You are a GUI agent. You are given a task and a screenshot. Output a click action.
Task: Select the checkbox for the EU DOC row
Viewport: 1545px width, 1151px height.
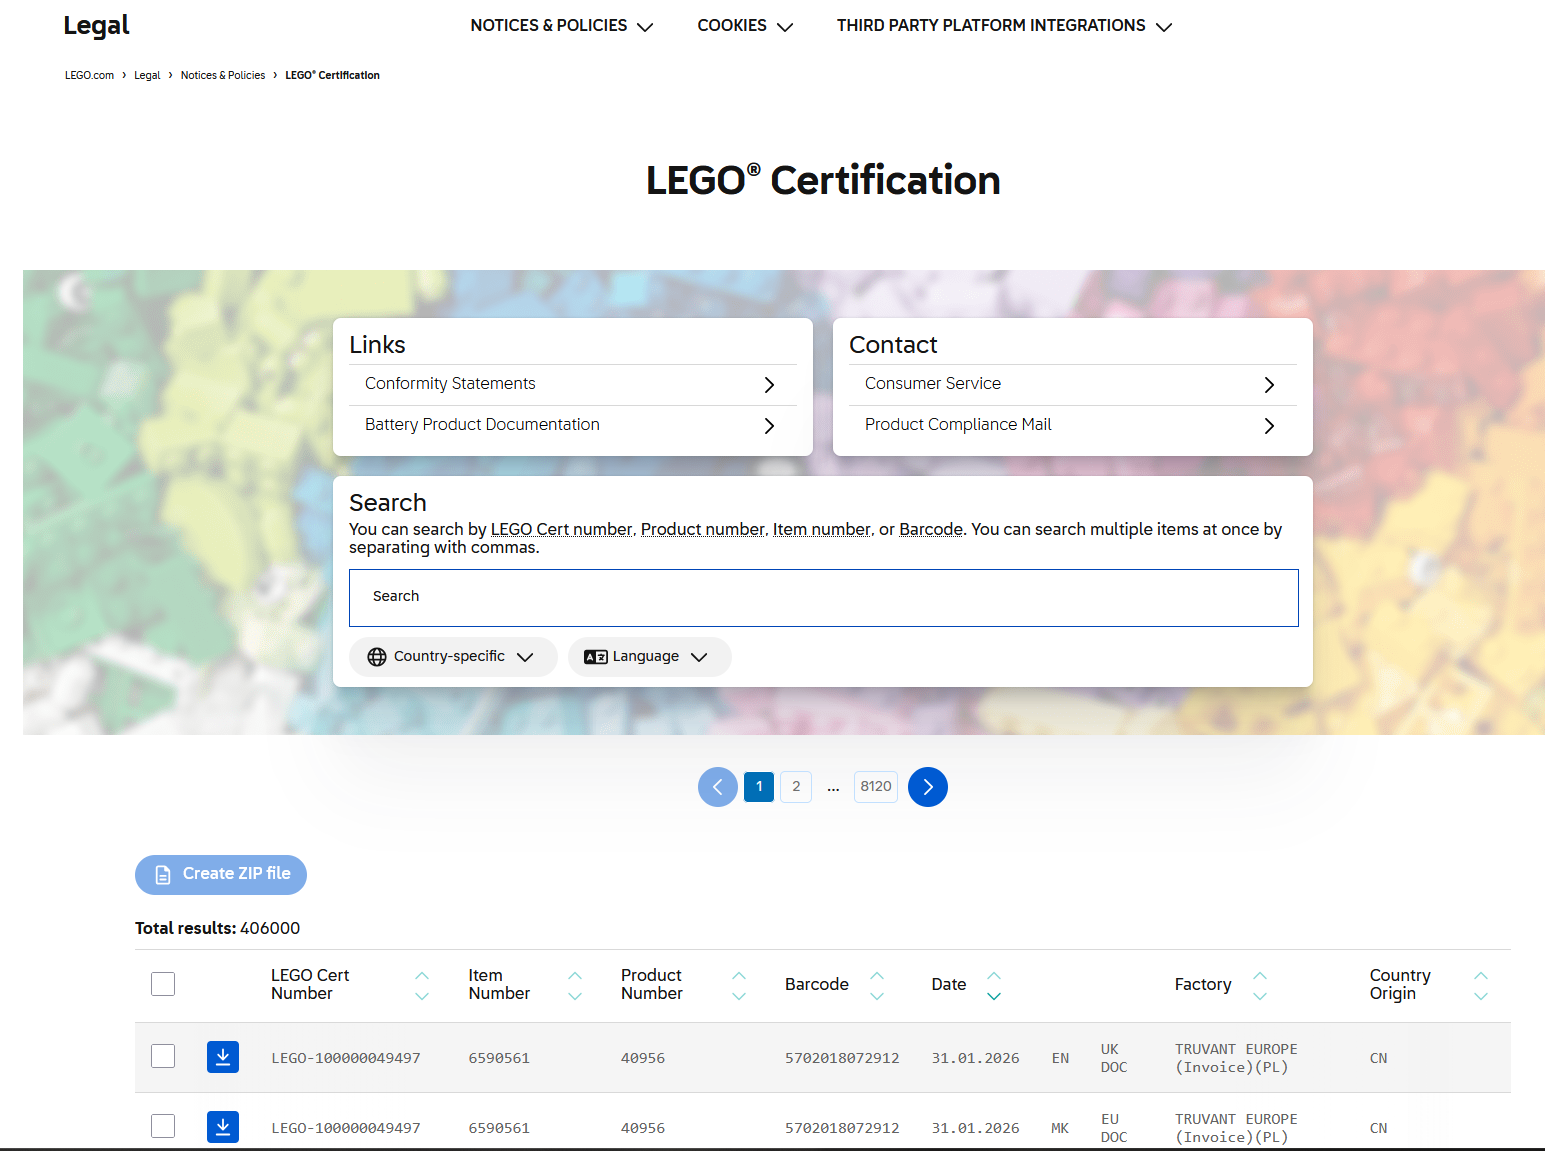pyautogui.click(x=163, y=1126)
